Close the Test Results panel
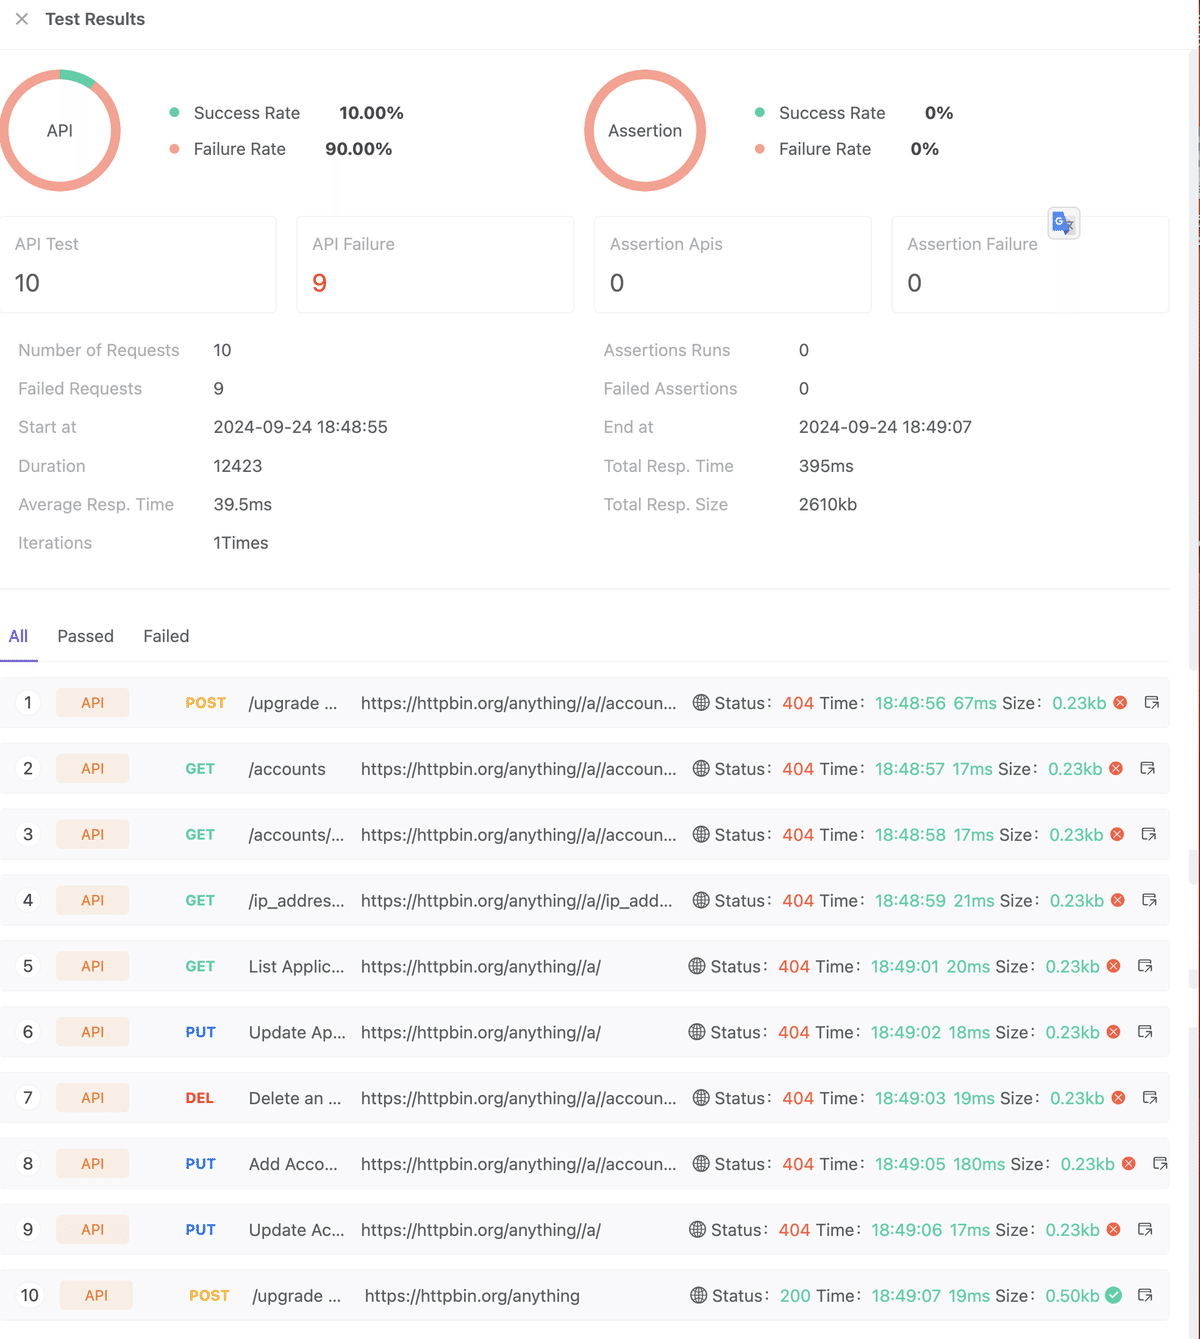Image resolution: width=1200 pixels, height=1339 pixels. point(22,19)
